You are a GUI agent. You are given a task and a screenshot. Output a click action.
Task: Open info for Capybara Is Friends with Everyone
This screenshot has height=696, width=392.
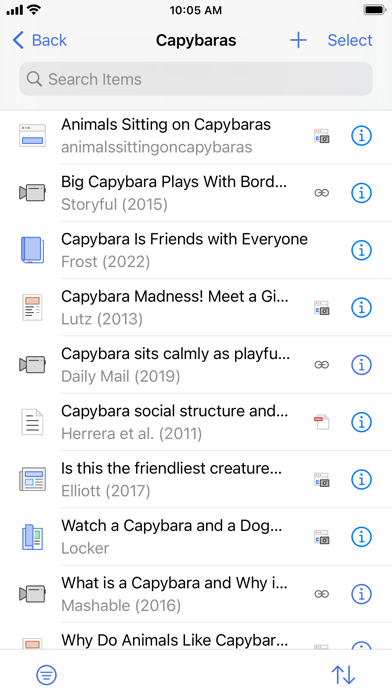(x=361, y=250)
